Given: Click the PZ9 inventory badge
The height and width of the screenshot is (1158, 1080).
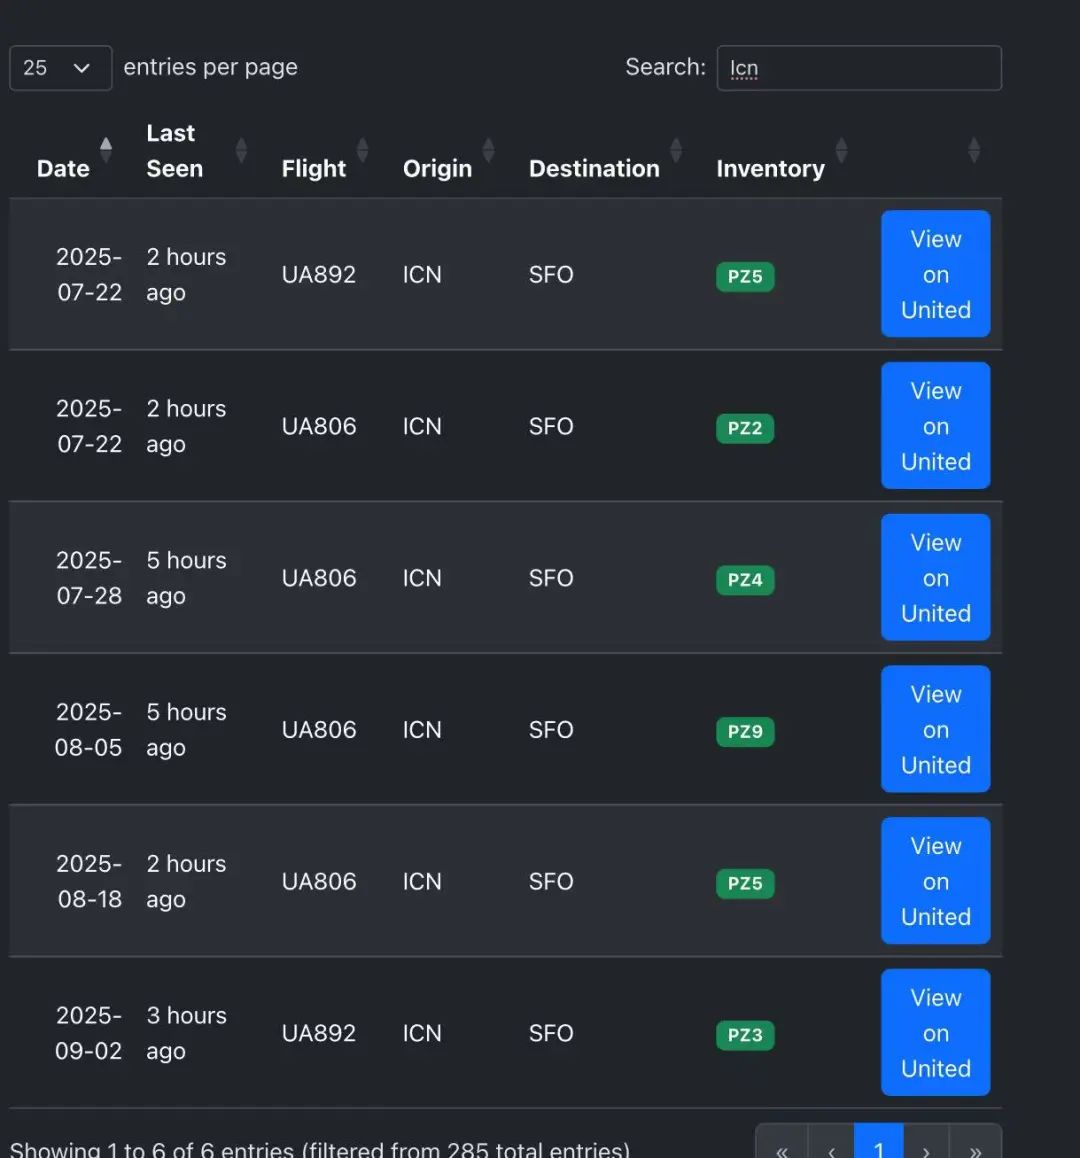Looking at the screenshot, I should [x=745, y=732].
